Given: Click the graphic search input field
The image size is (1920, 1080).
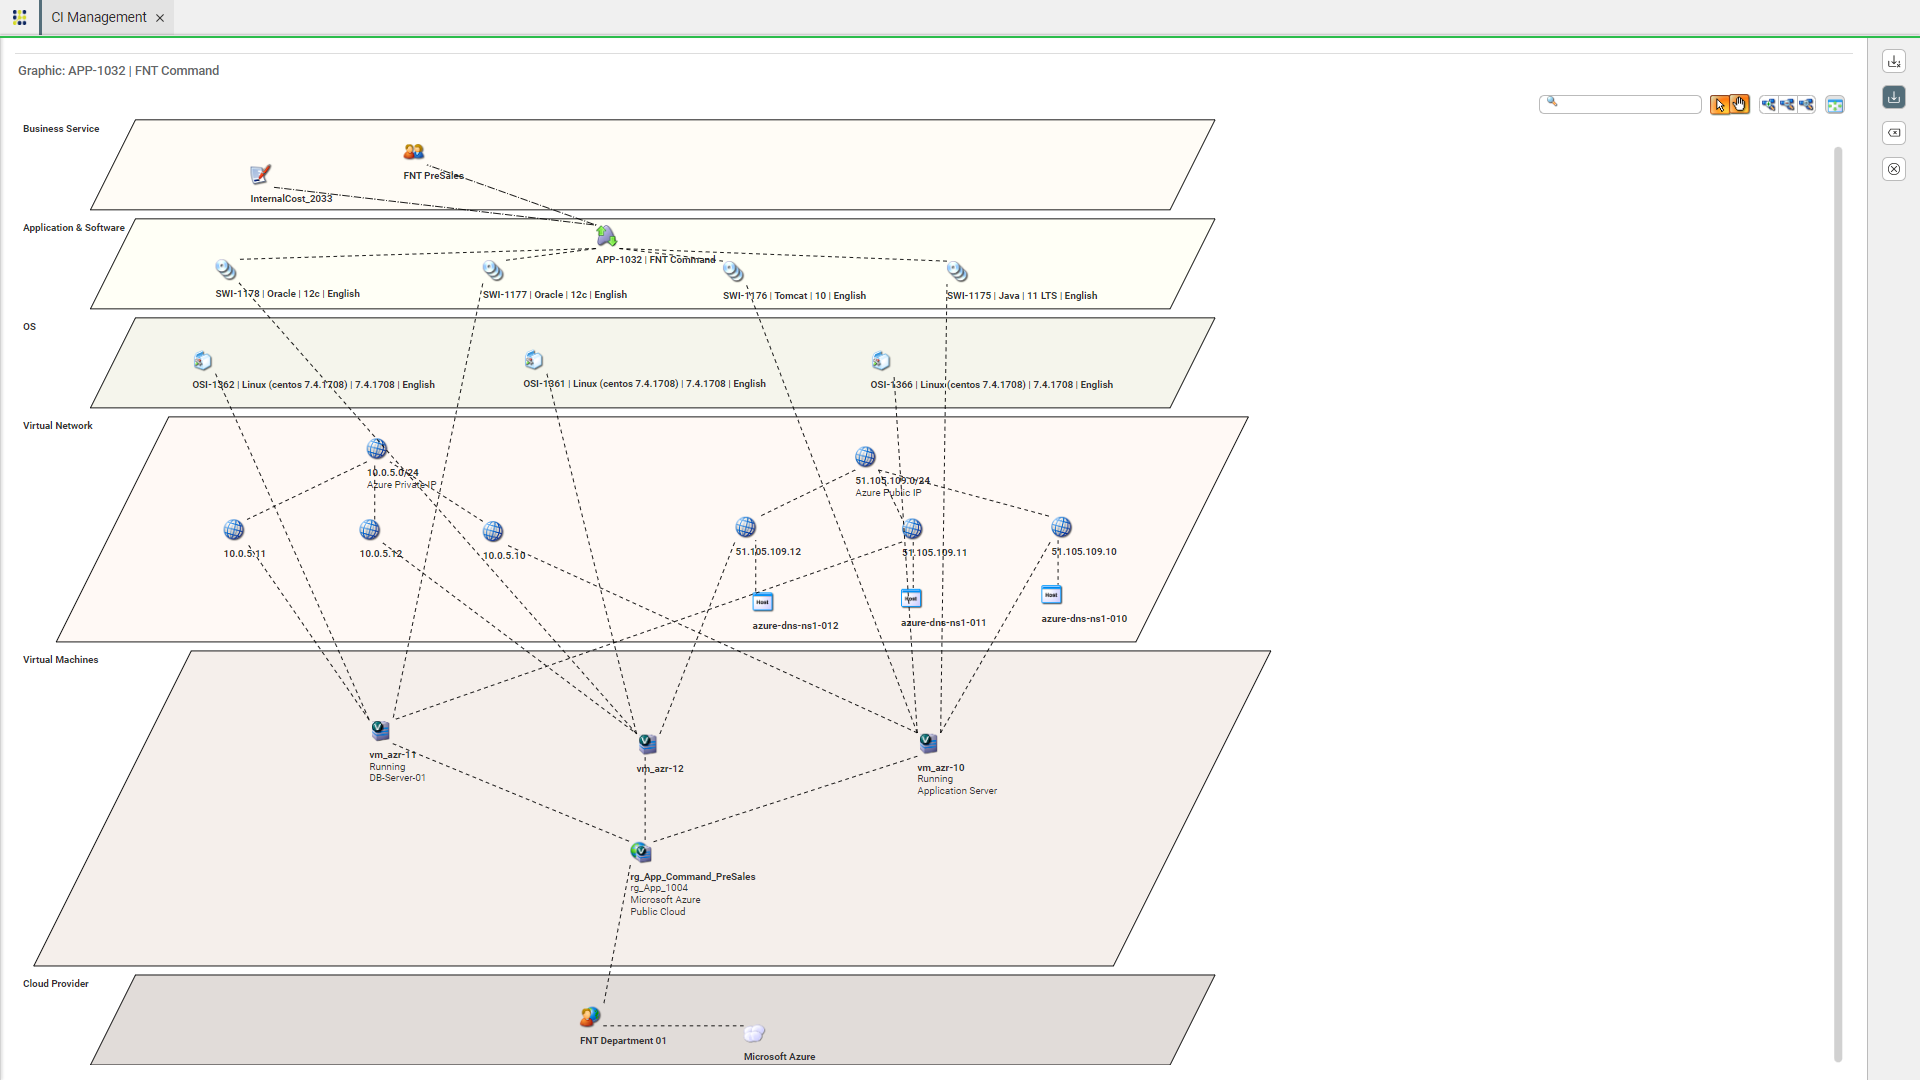Looking at the screenshot, I should point(1620,104).
